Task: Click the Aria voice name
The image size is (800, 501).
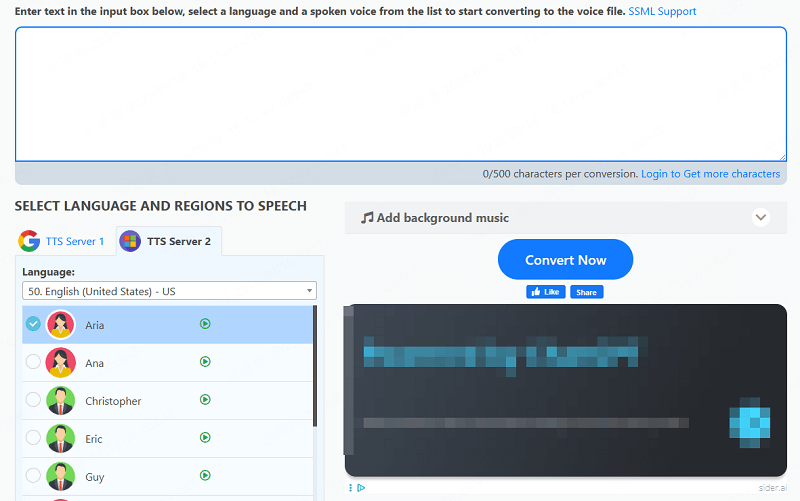Action: (94, 325)
